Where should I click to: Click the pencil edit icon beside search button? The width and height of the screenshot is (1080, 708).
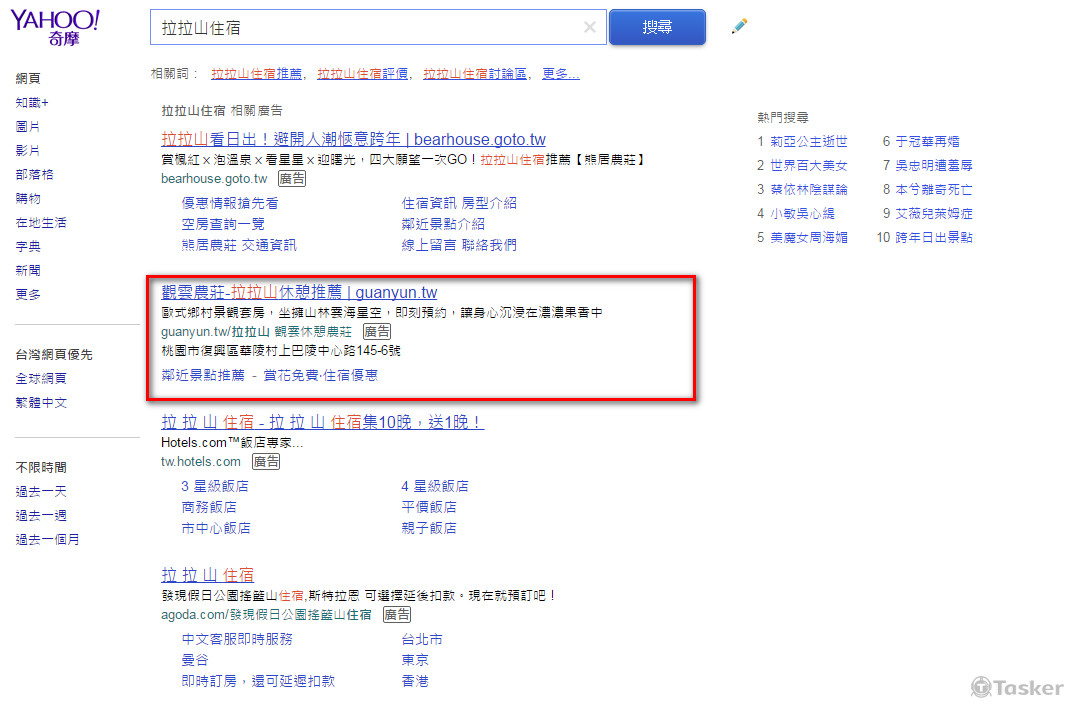pos(739,27)
